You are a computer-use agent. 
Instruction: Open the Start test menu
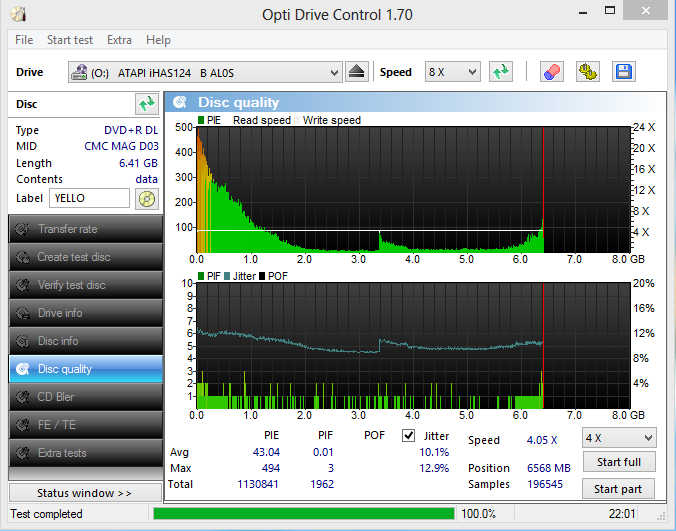click(x=70, y=40)
